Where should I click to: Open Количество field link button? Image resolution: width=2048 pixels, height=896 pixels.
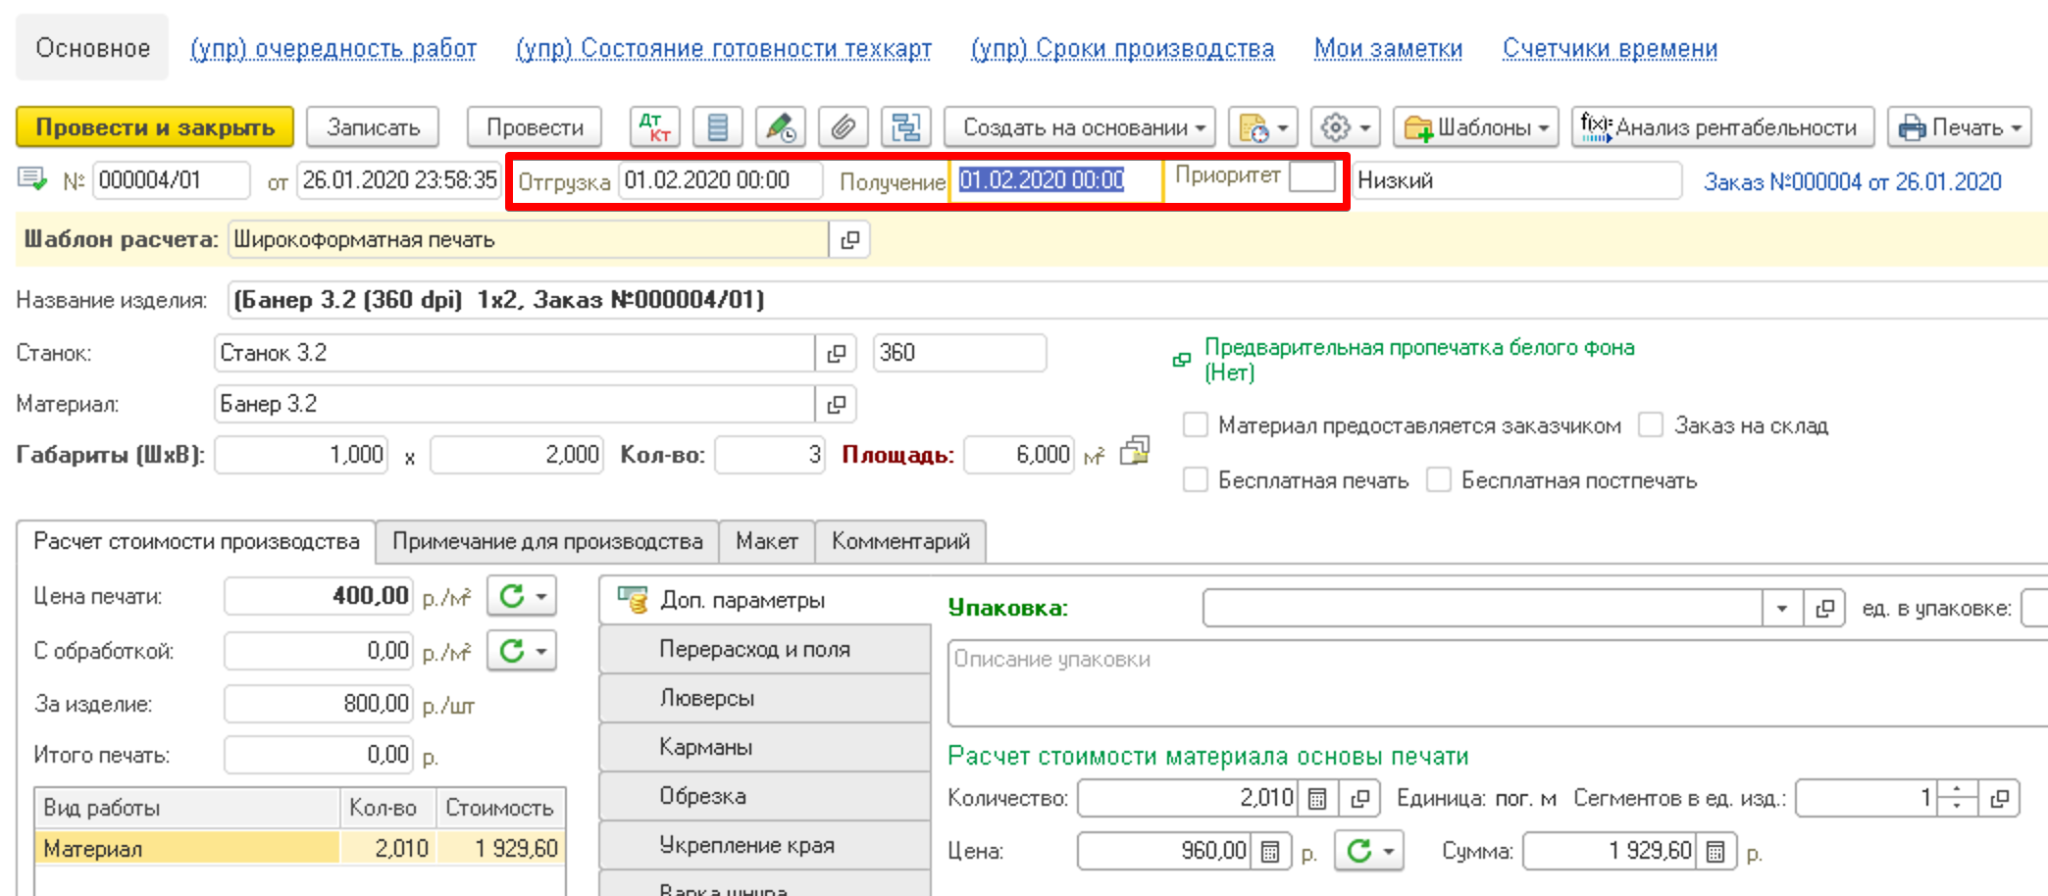coord(1360,798)
